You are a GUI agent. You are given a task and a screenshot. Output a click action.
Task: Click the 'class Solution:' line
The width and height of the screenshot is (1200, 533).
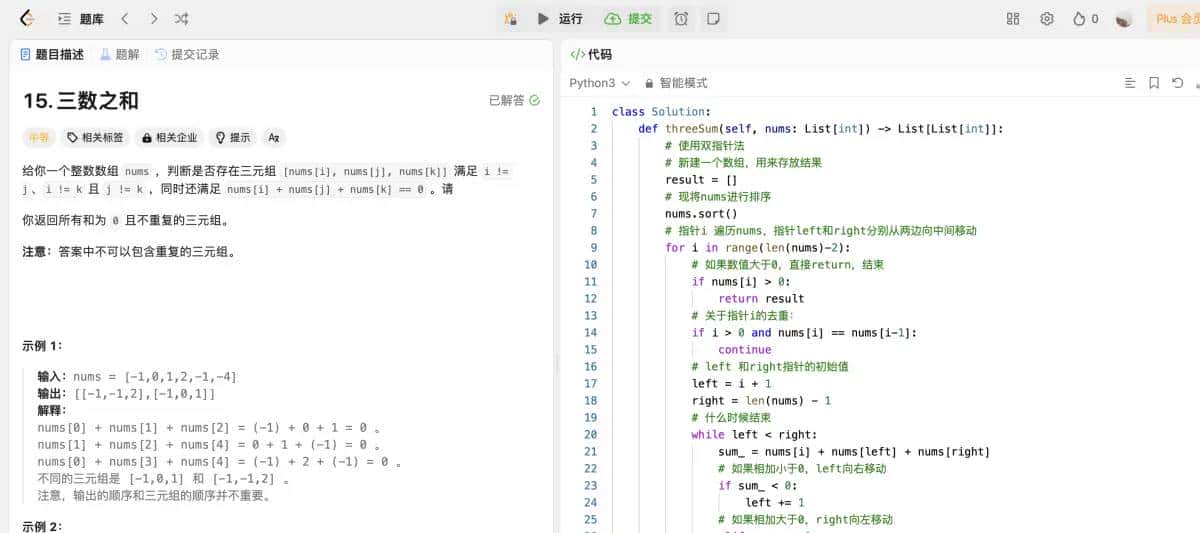(x=661, y=111)
